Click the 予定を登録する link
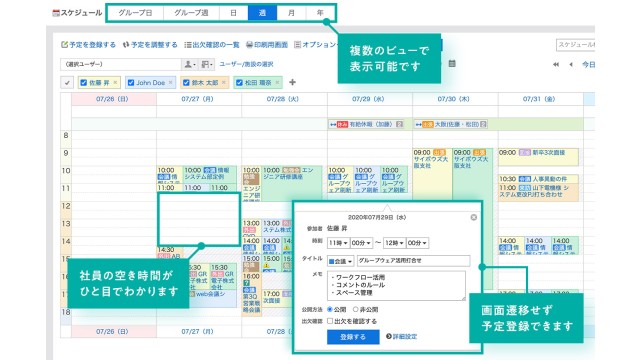640x360 pixels. click(89, 44)
